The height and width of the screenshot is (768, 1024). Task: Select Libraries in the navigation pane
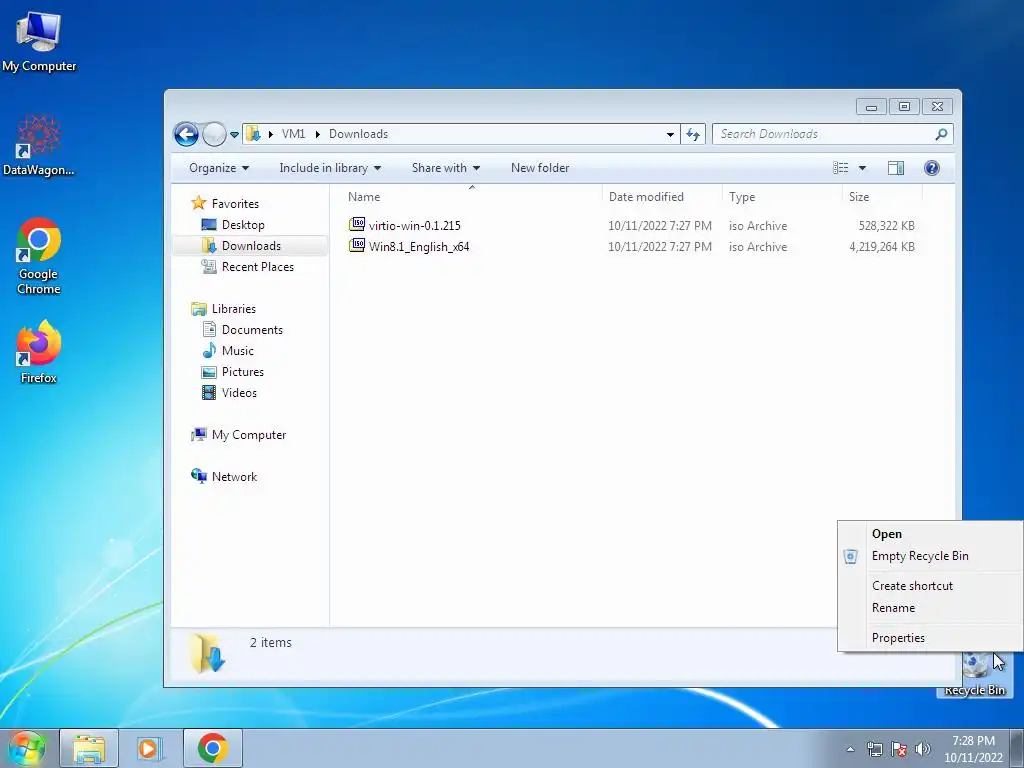click(233, 309)
